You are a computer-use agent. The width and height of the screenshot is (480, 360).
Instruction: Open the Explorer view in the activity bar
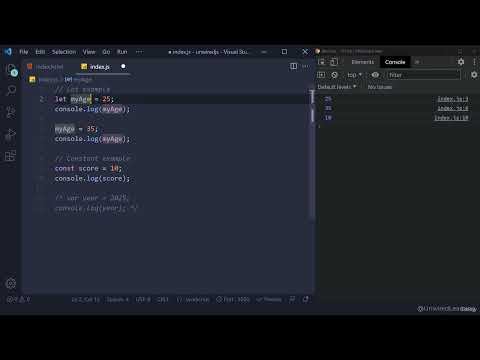click(x=11, y=70)
